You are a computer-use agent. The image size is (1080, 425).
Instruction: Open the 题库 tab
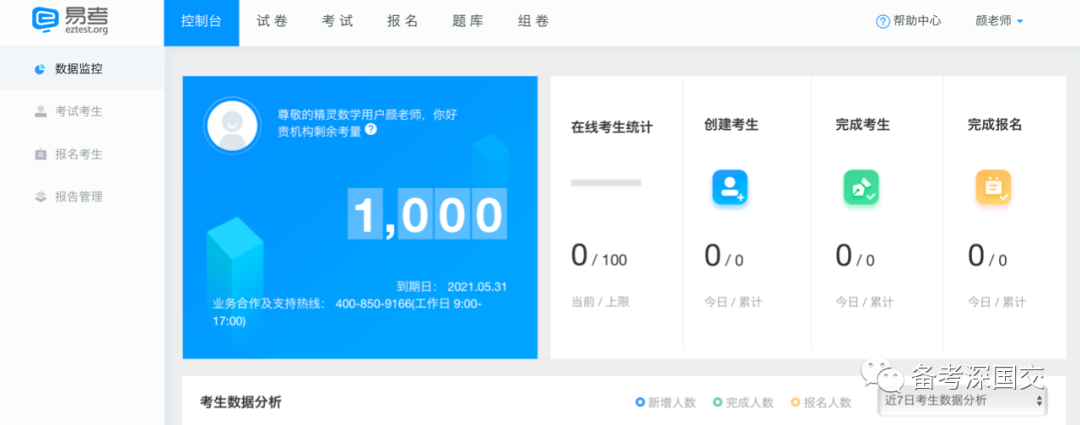(x=467, y=21)
